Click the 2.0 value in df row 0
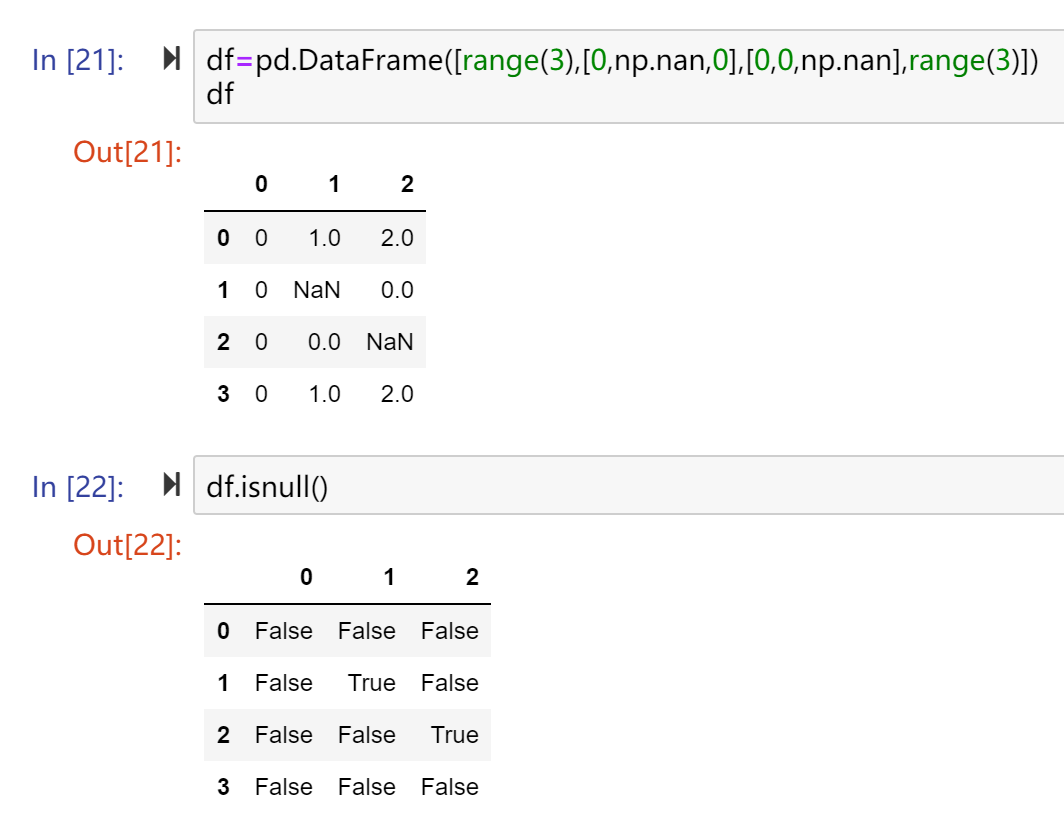 click(x=396, y=238)
